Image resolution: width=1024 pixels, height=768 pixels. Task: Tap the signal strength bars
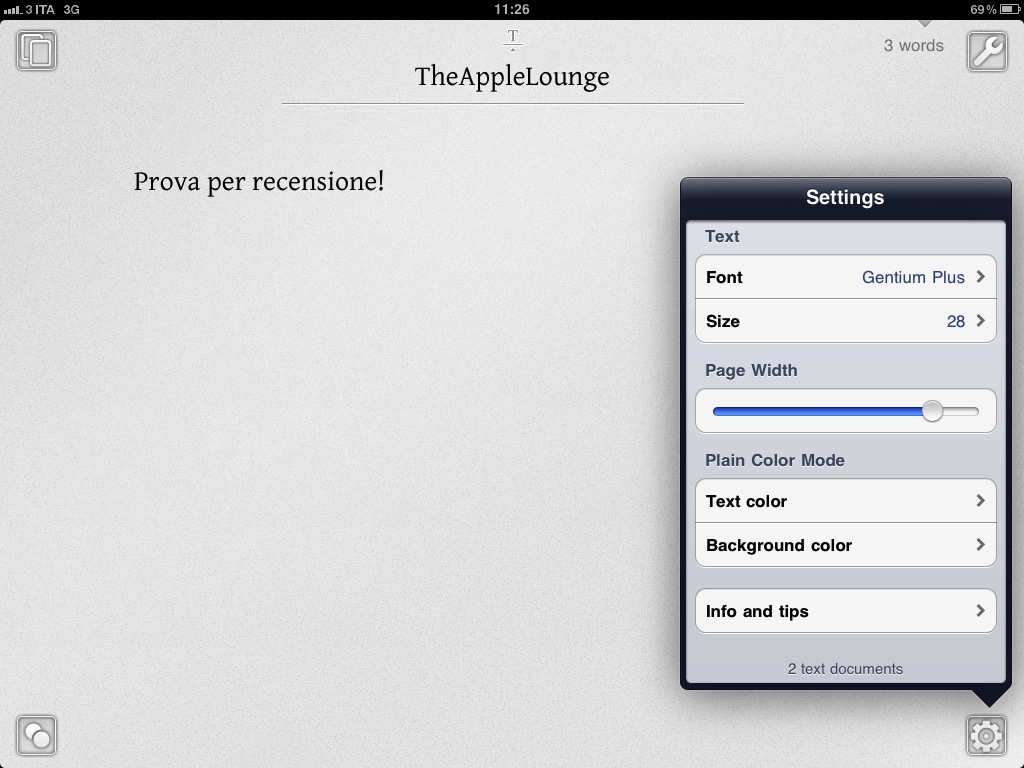click(13, 10)
